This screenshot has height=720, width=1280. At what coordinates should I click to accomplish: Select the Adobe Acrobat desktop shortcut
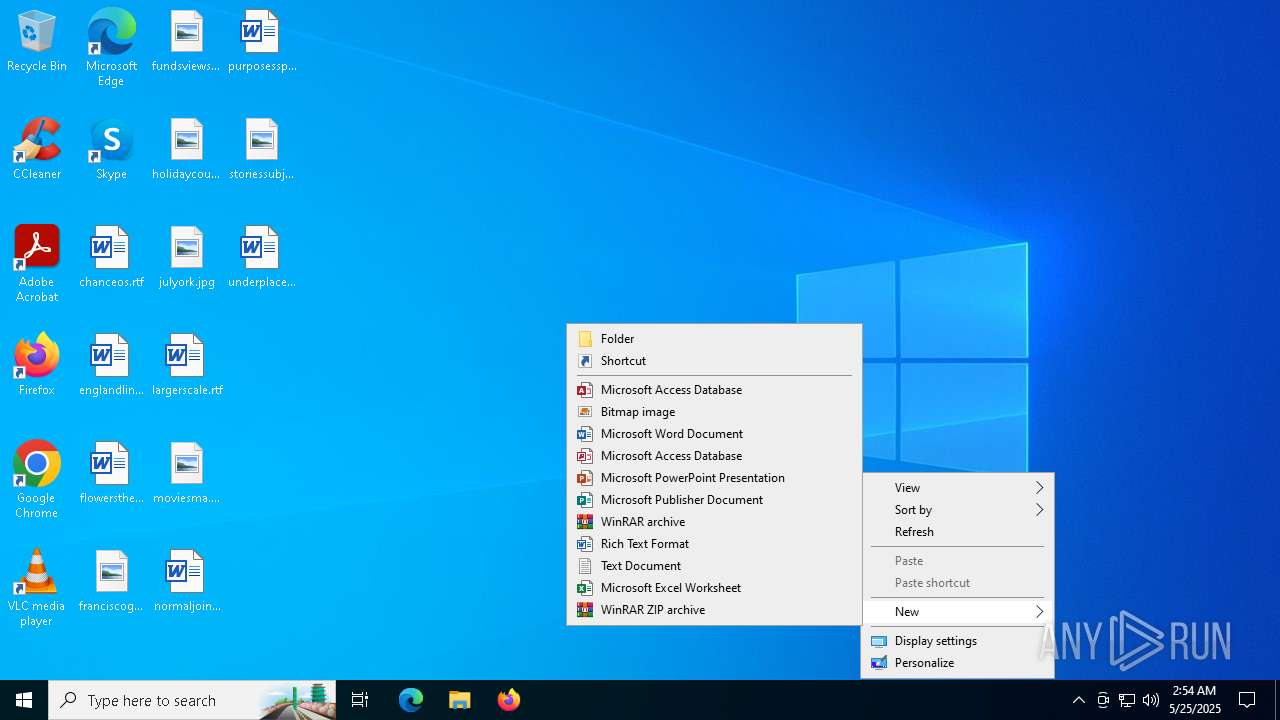click(36, 264)
